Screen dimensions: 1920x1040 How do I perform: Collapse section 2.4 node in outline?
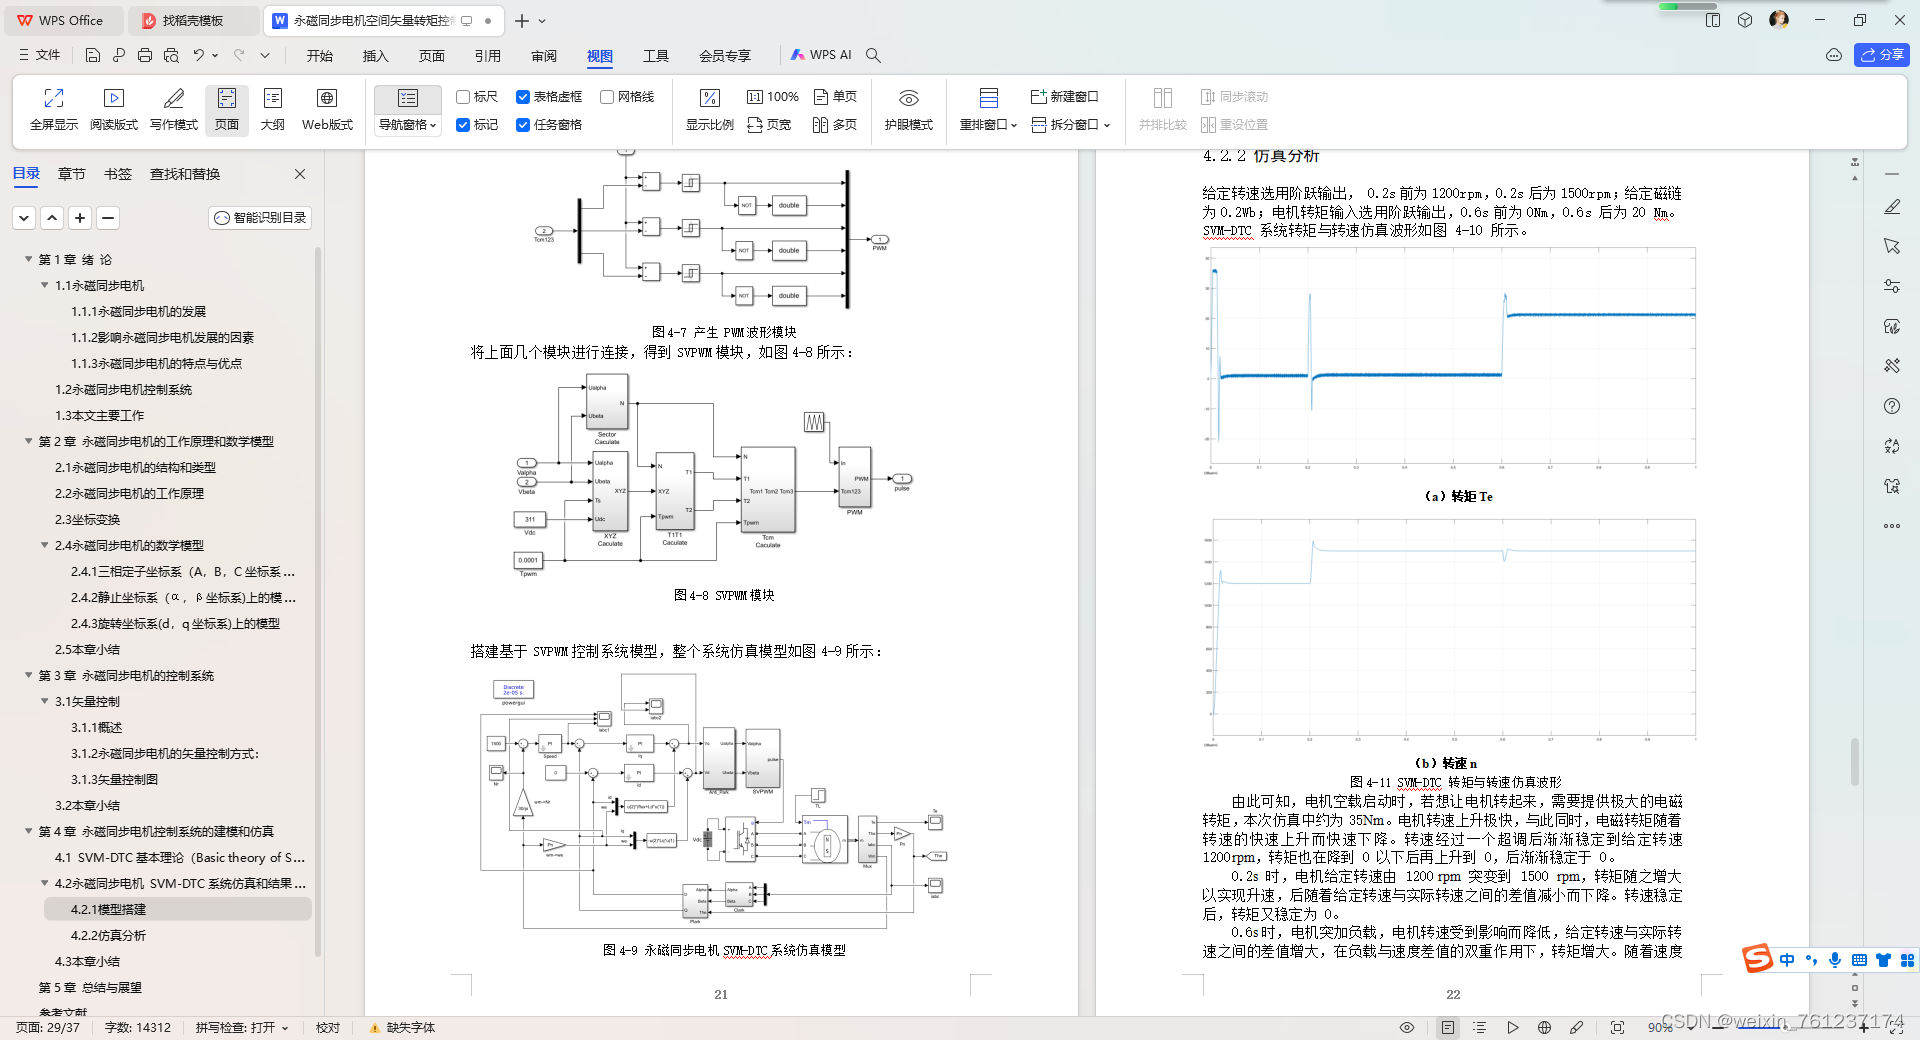click(x=45, y=545)
